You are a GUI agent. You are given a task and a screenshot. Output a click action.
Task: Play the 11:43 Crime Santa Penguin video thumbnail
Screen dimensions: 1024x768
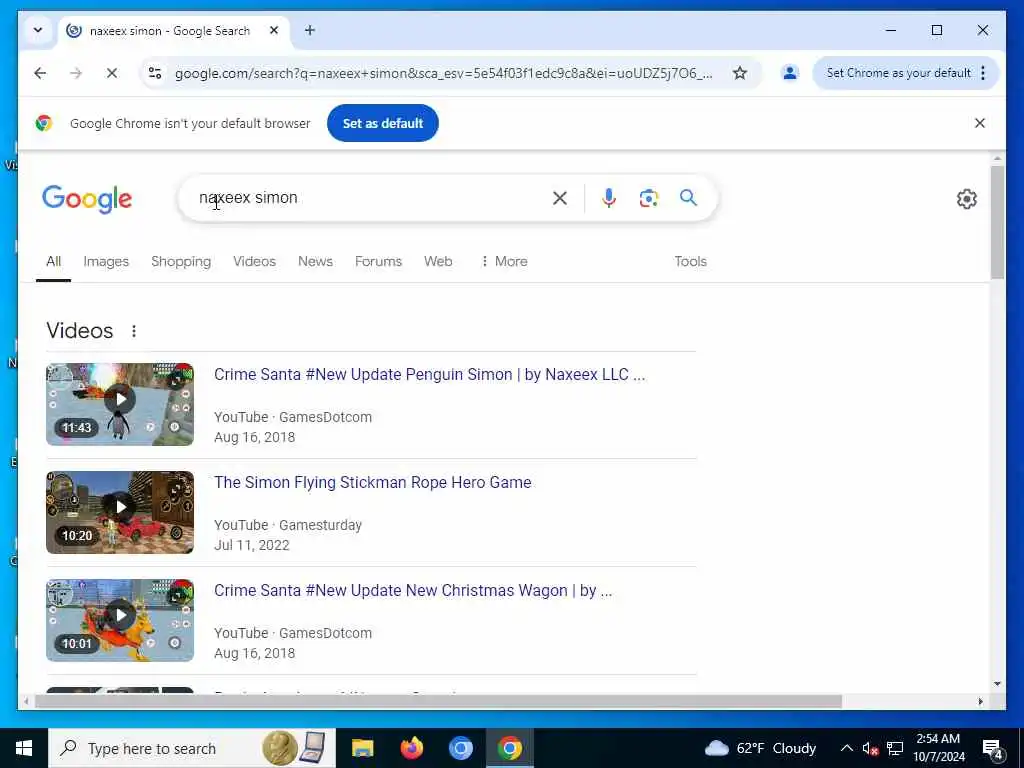120,404
